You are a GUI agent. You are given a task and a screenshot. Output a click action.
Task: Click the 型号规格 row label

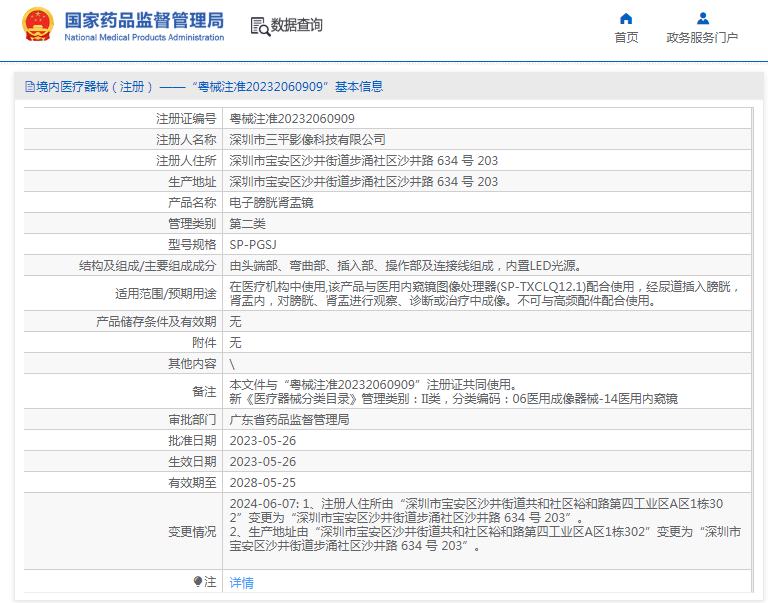pos(192,245)
